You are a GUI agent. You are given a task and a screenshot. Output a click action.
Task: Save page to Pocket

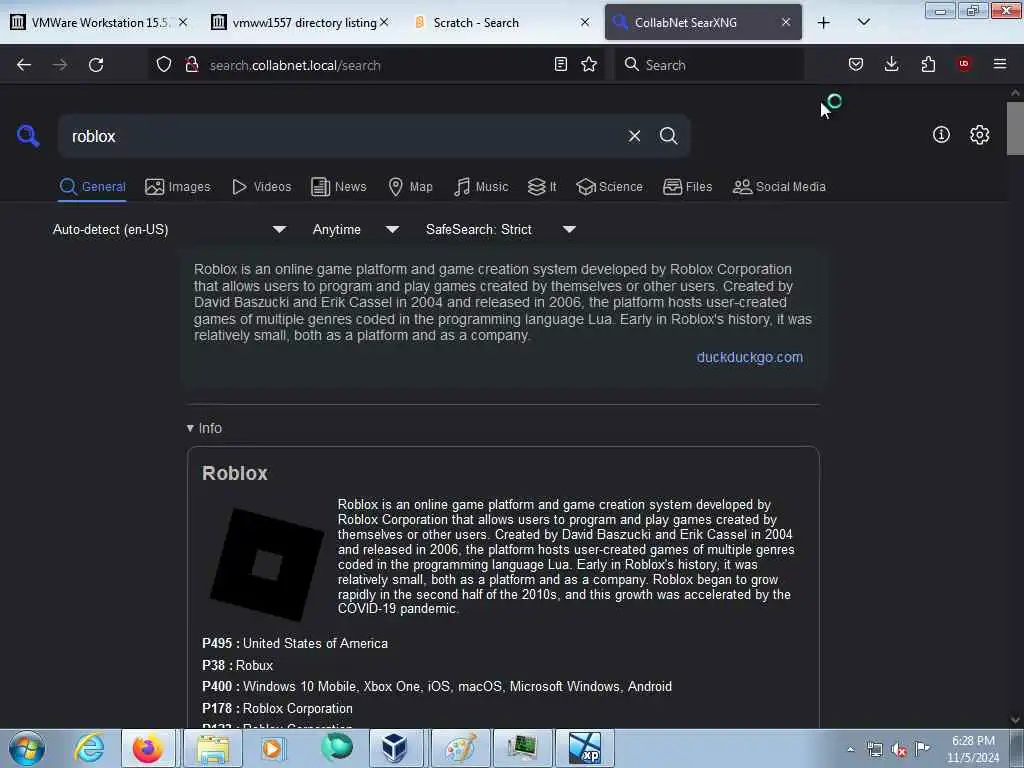(856, 64)
